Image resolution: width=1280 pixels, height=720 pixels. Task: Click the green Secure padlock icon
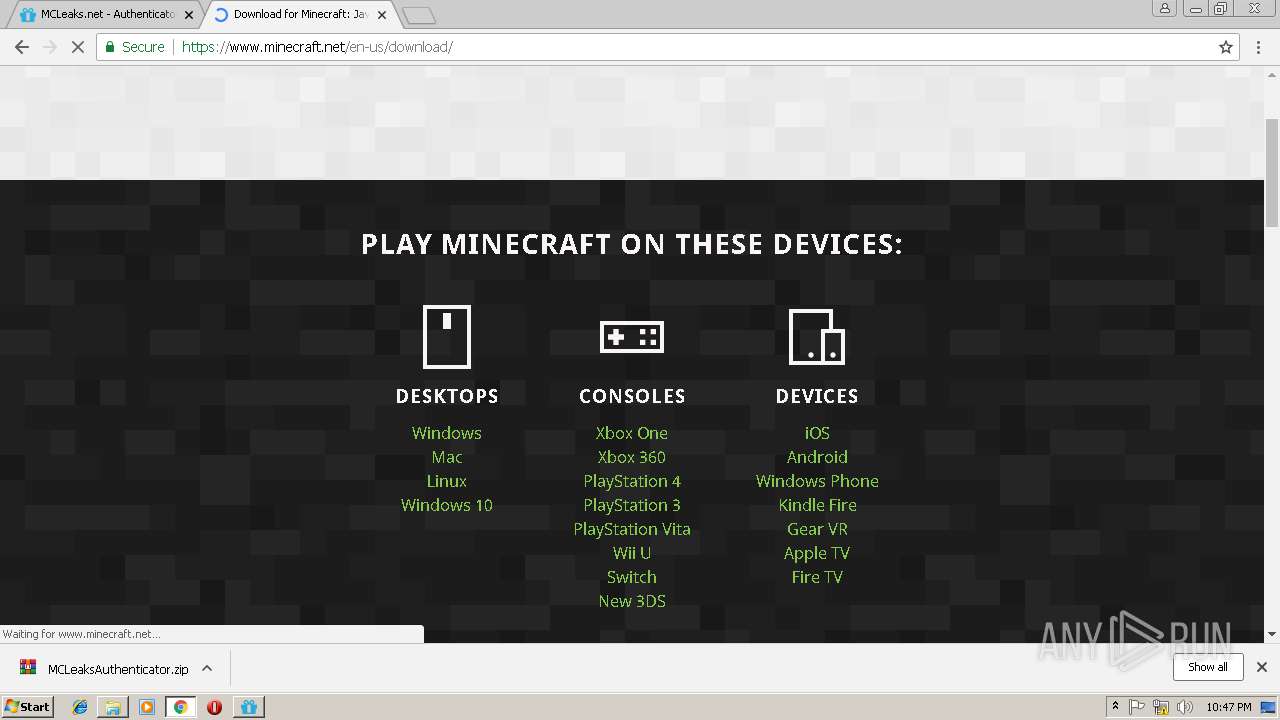point(111,47)
